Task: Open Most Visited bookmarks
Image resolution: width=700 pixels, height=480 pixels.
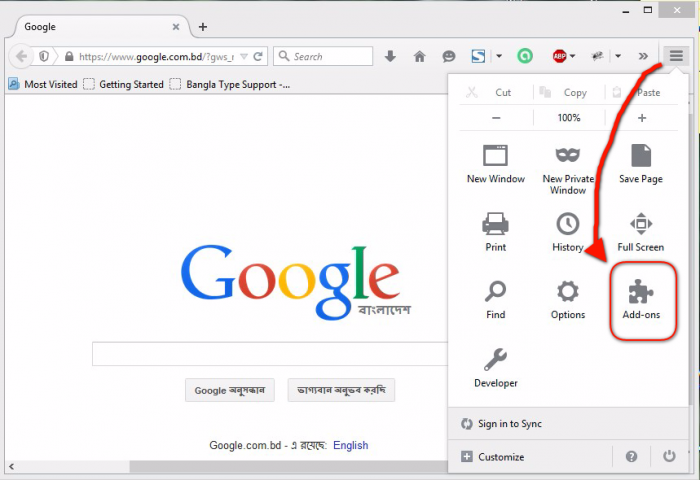Action: click(x=43, y=84)
